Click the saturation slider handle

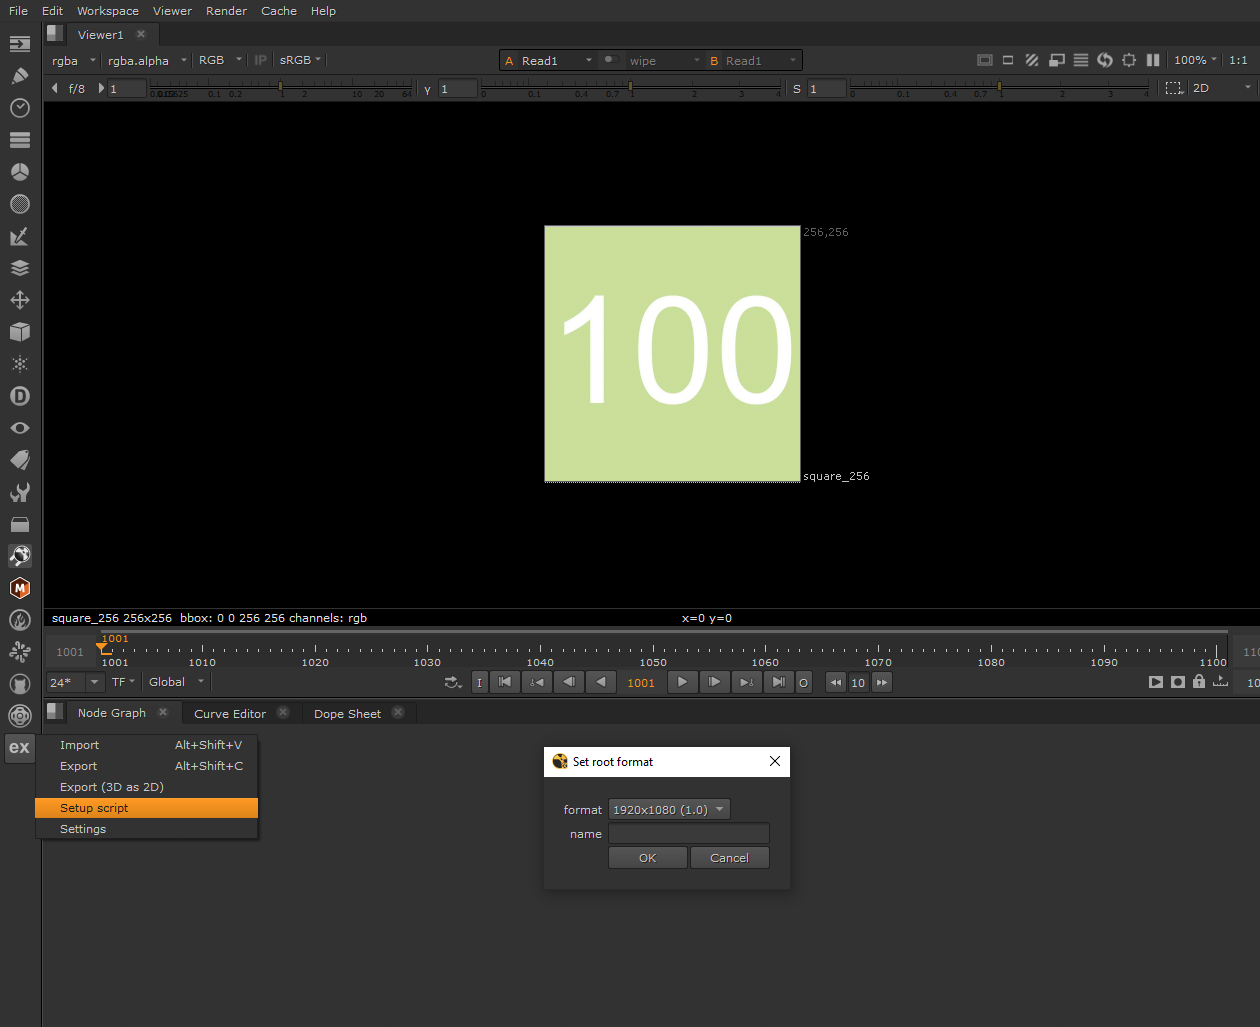click(x=999, y=88)
